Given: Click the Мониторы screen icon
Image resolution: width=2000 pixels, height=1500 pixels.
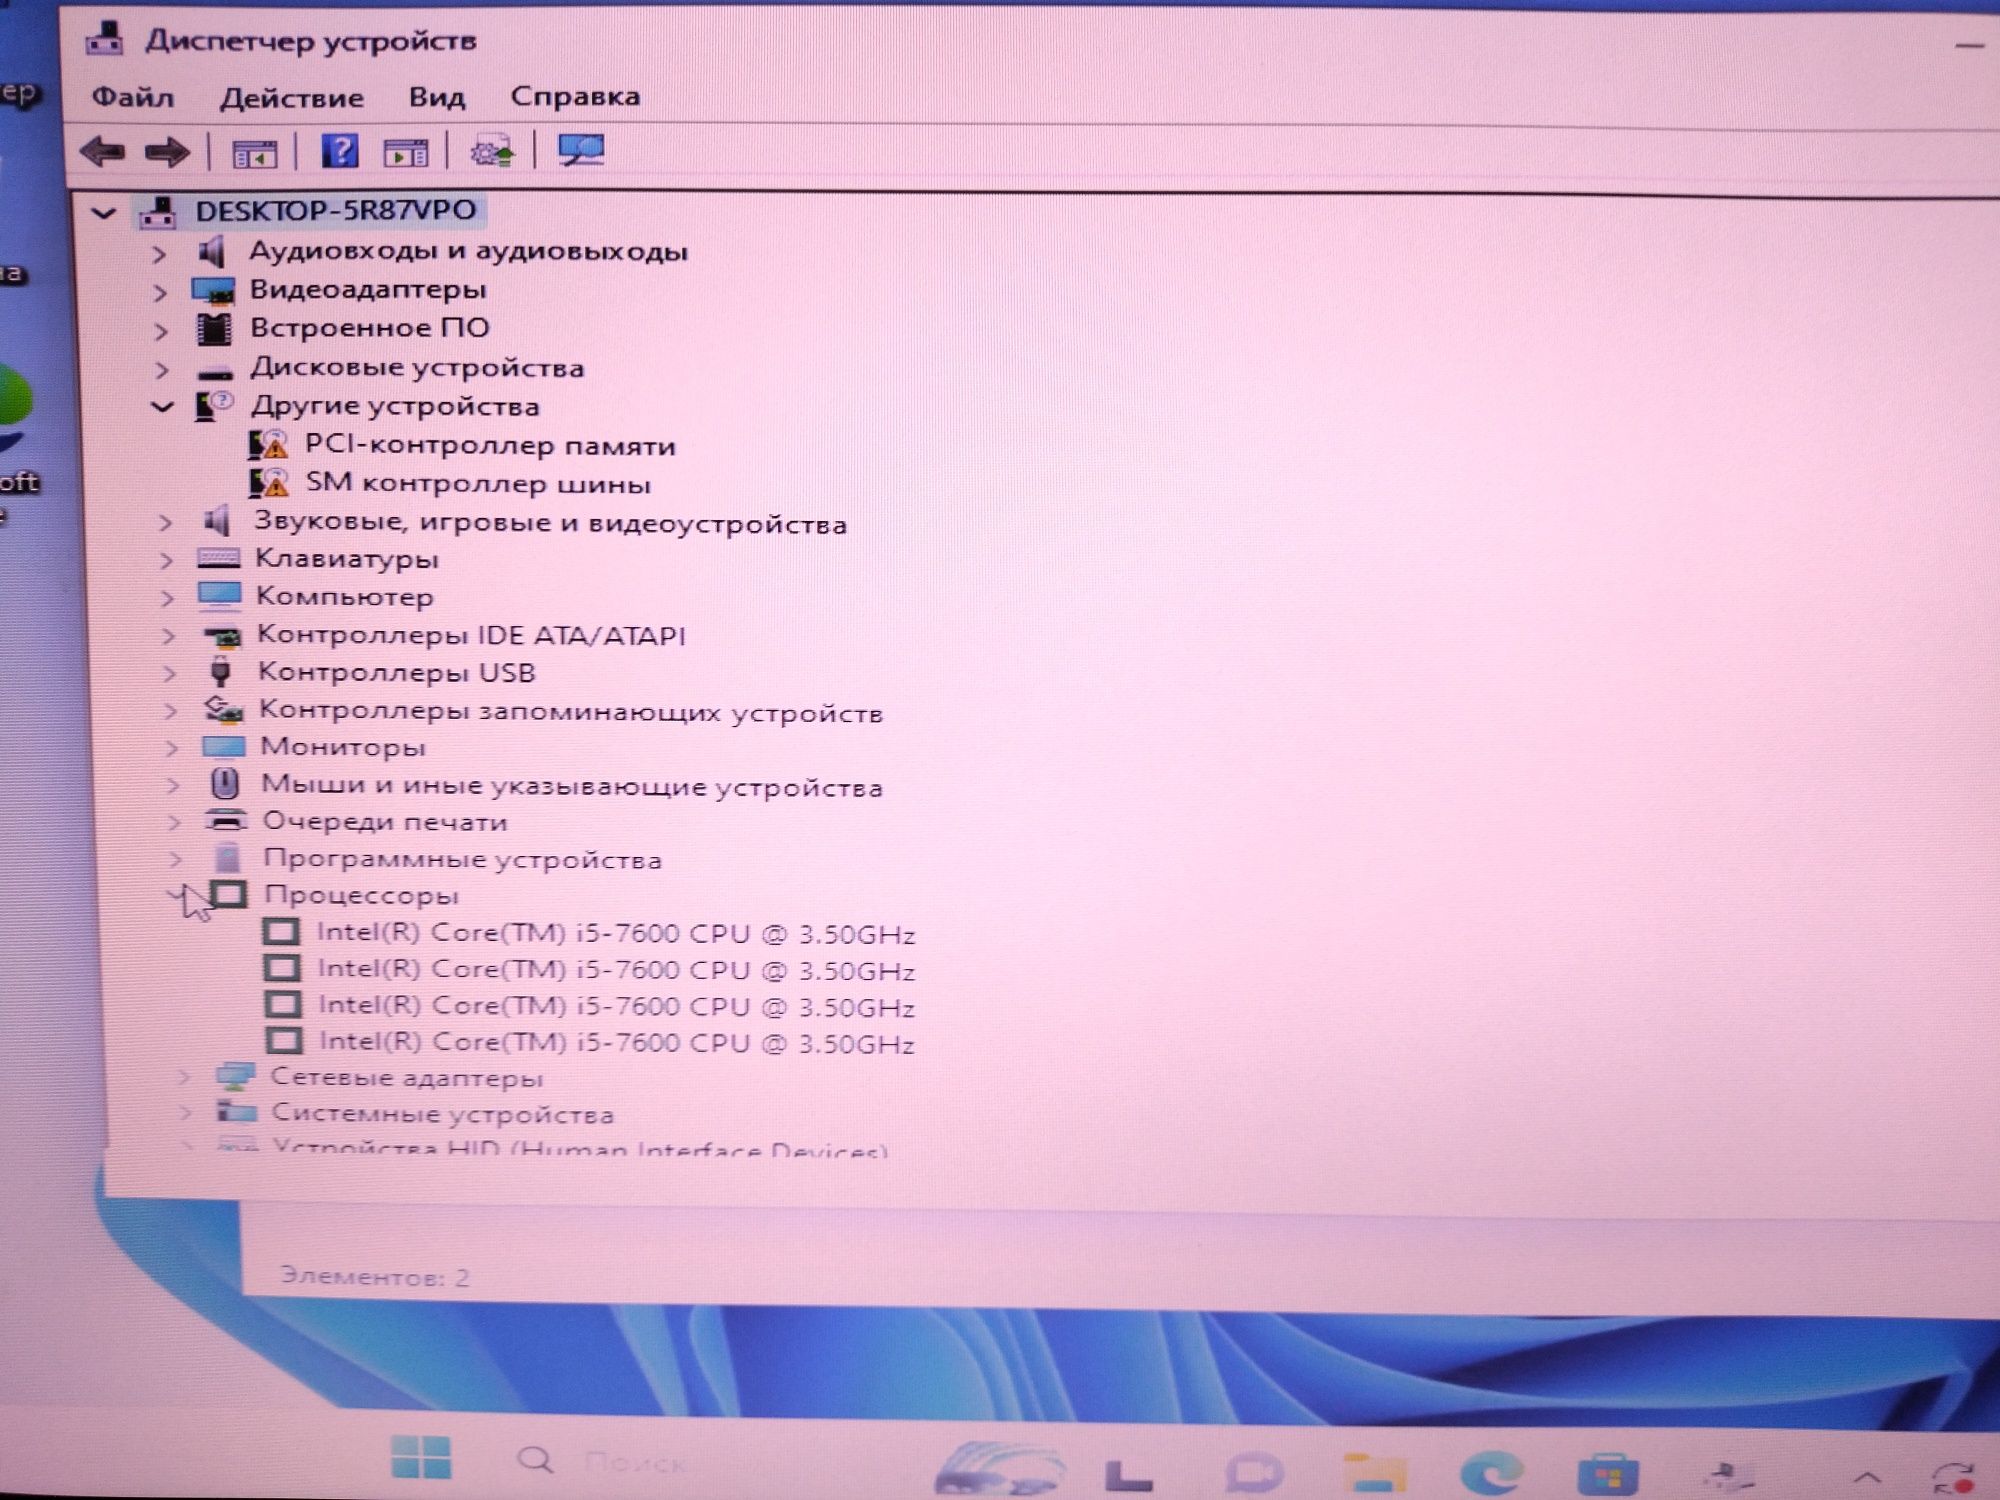Looking at the screenshot, I should tap(223, 747).
